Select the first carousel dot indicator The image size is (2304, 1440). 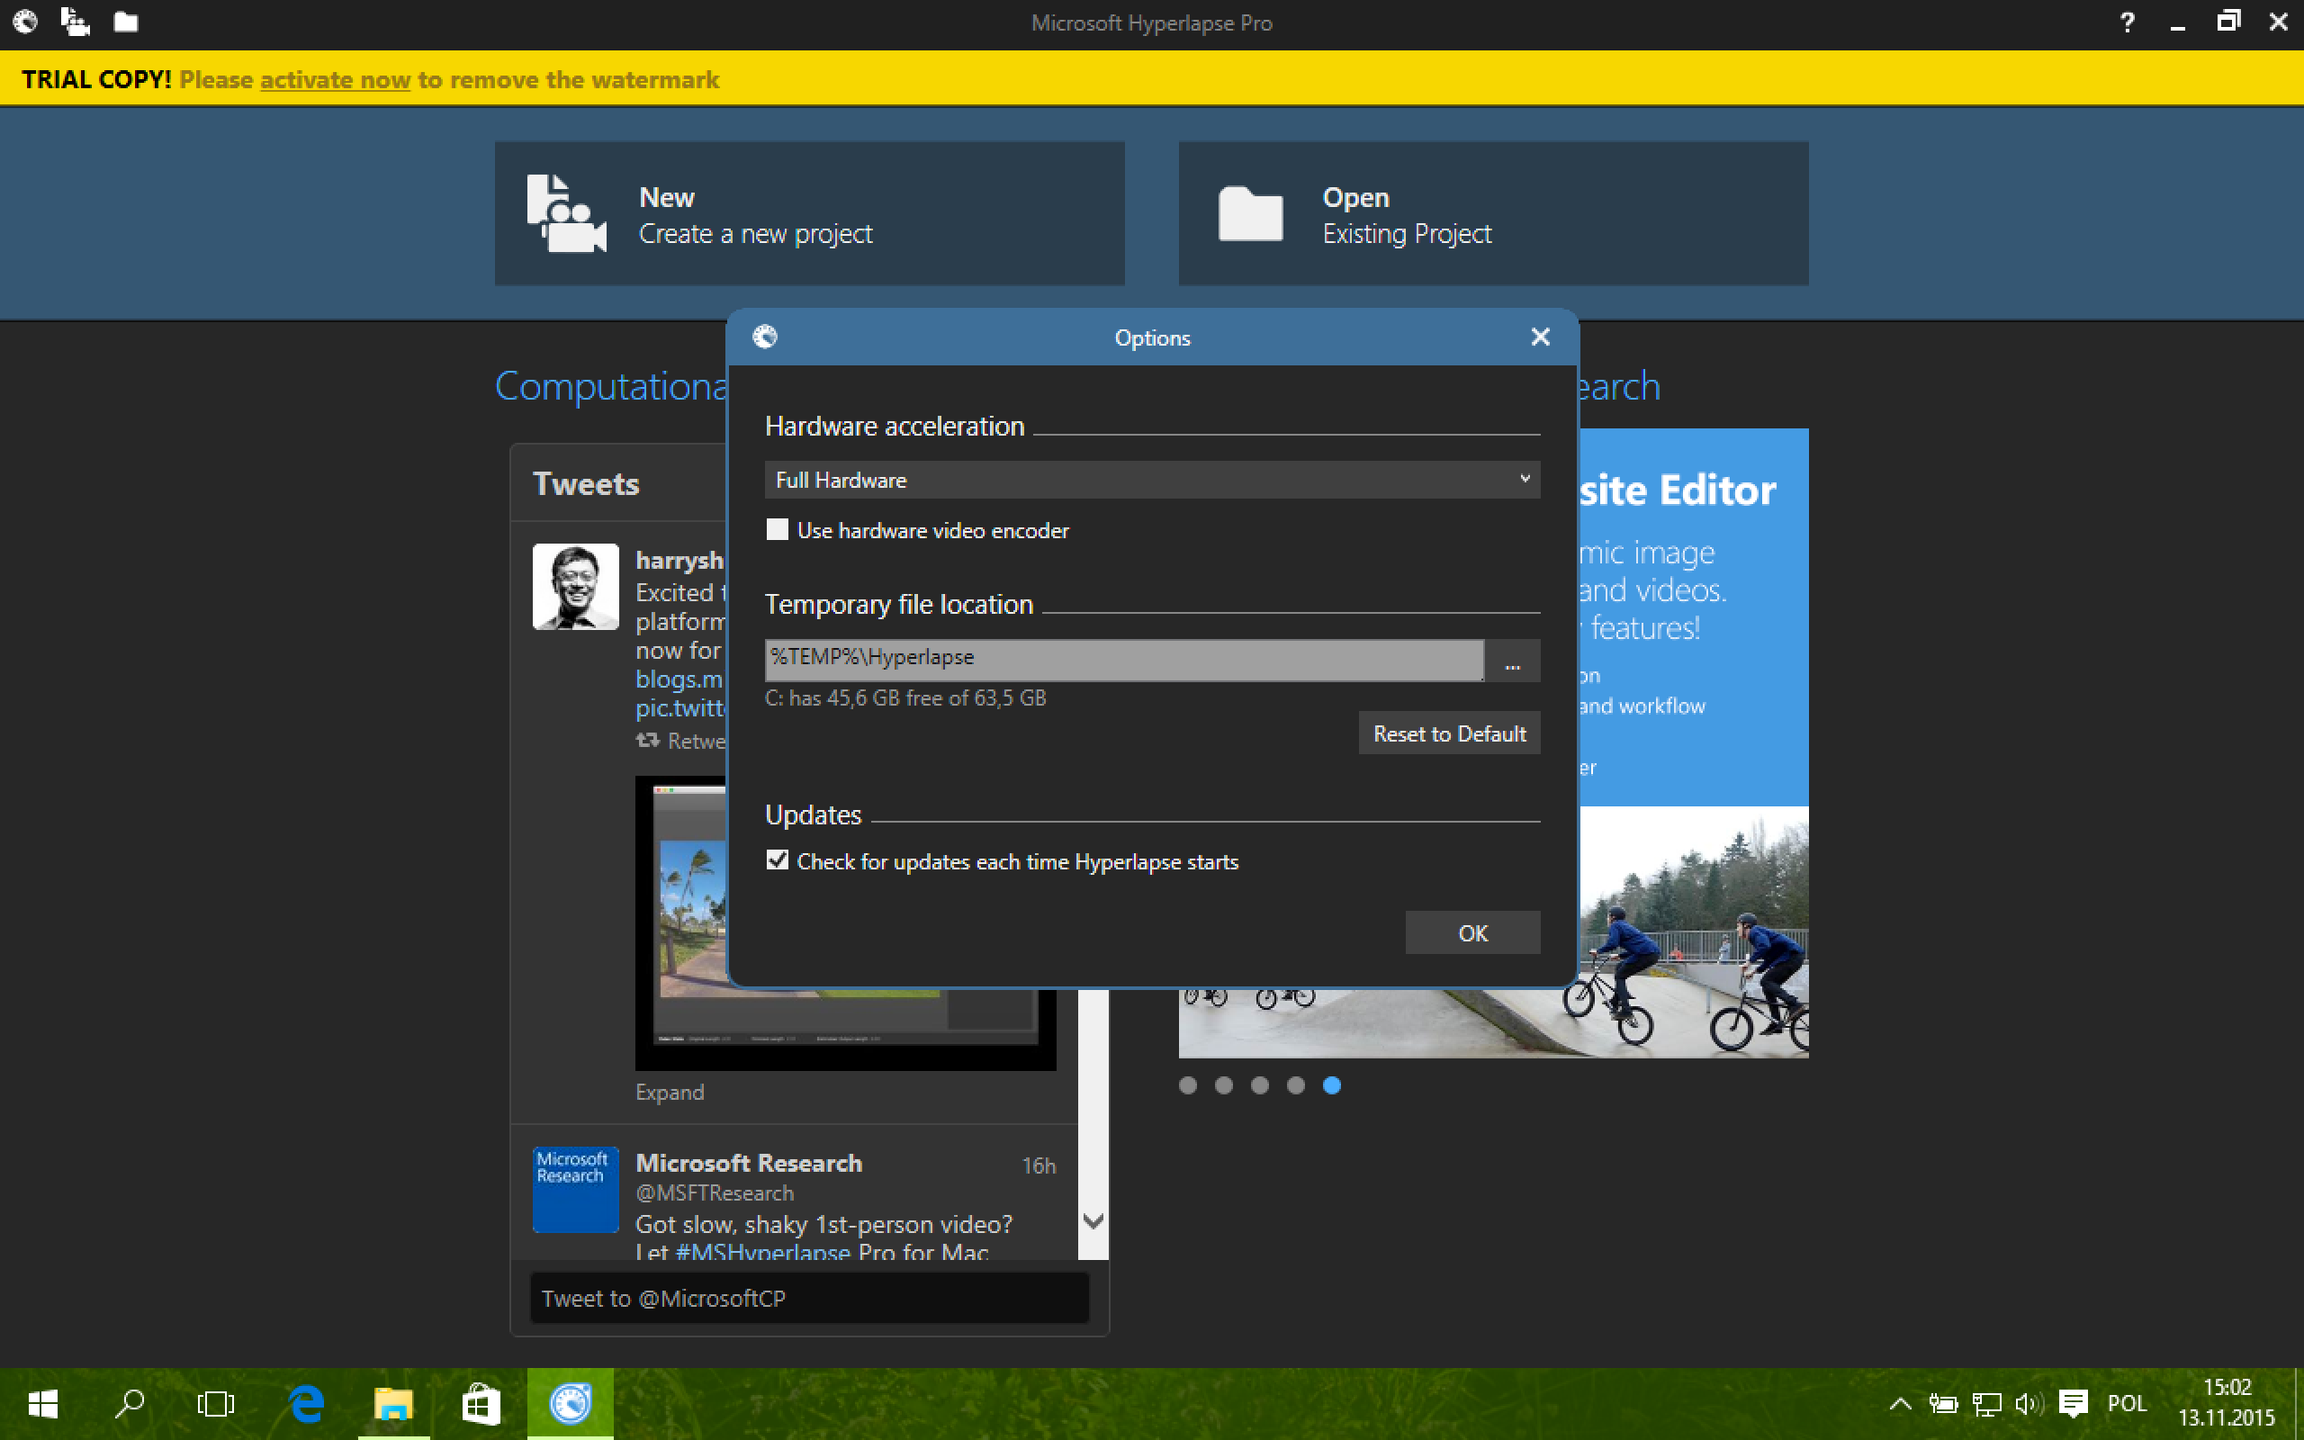click(1188, 1085)
